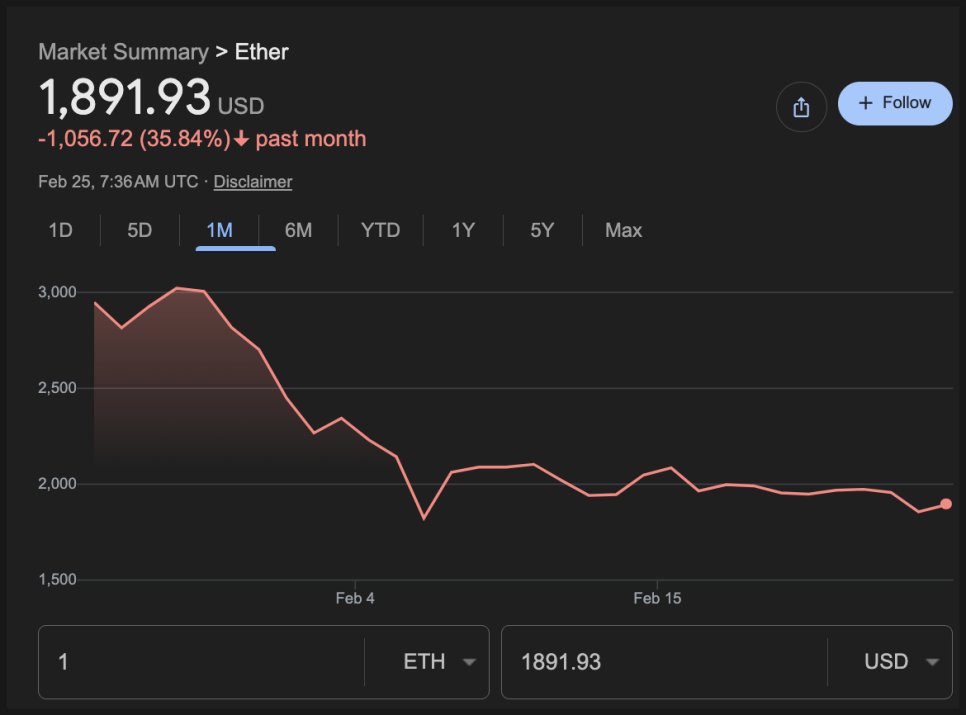Select the 5Y time range tab
Viewport: 966px width, 715px height.
tap(542, 230)
